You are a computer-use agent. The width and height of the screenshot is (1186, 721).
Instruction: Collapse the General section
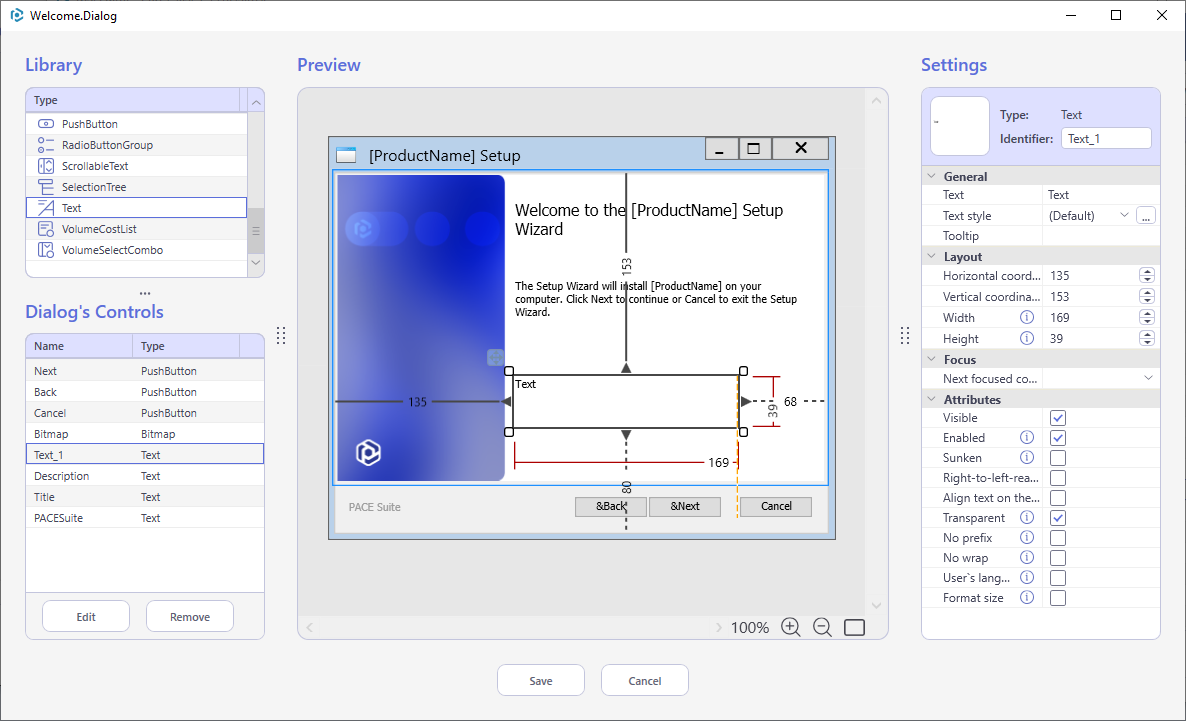pos(932,176)
